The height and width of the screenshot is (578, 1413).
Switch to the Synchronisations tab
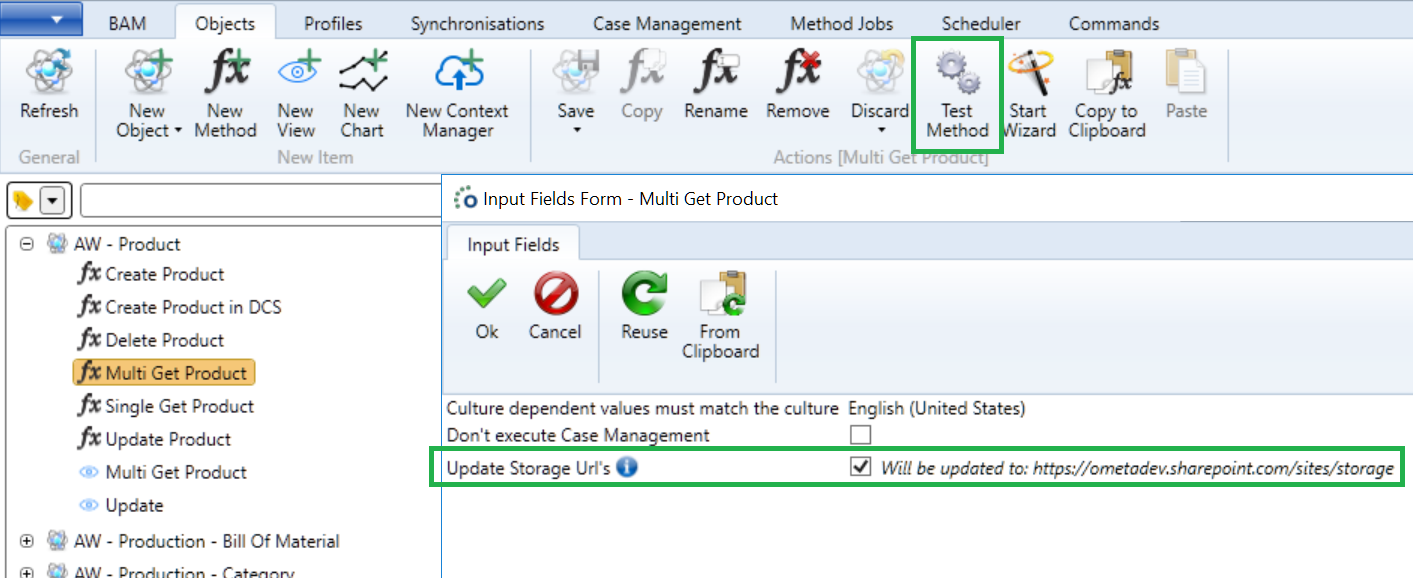pyautogui.click(x=477, y=23)
